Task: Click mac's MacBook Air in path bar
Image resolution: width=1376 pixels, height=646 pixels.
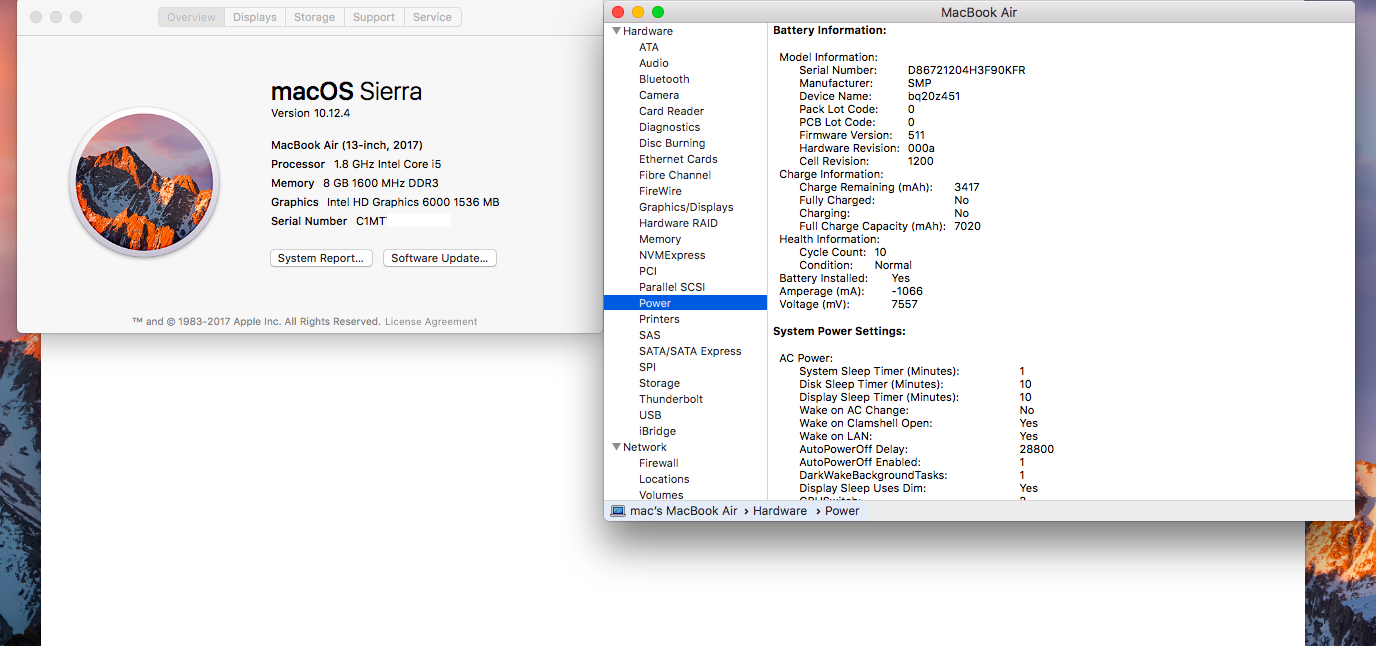Action: click(x=683, y=511)
